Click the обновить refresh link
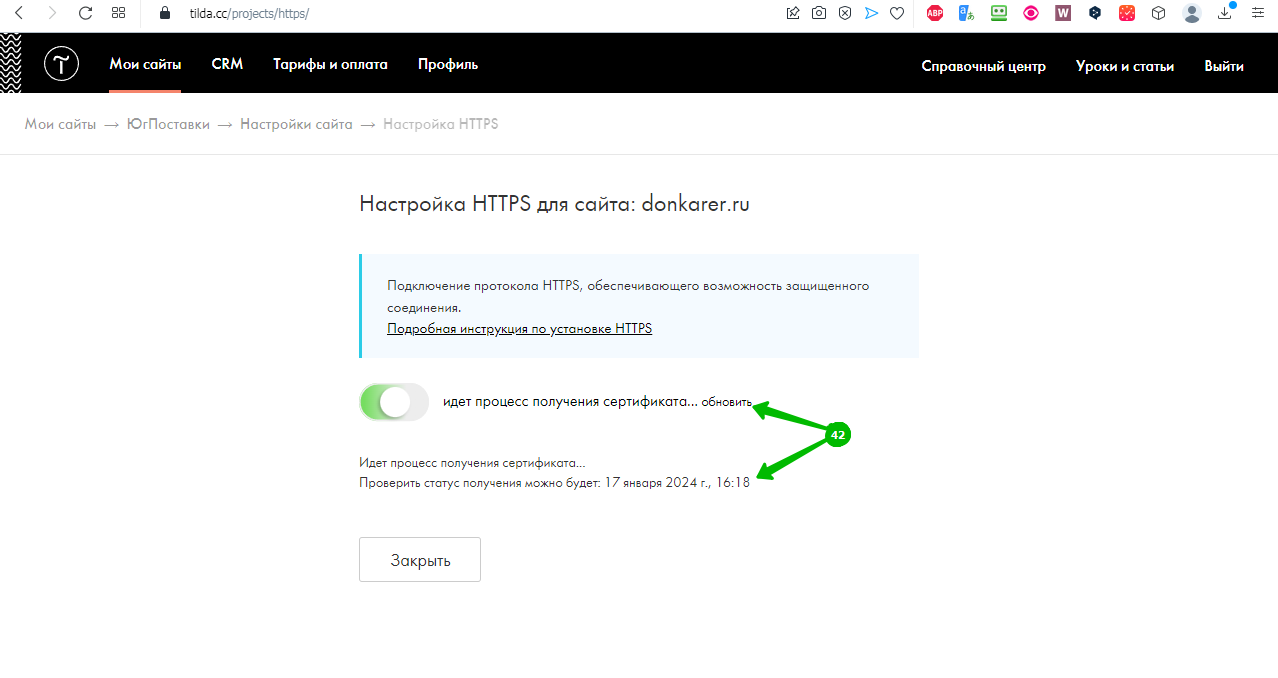1278x678 pixels. (727, 402)
